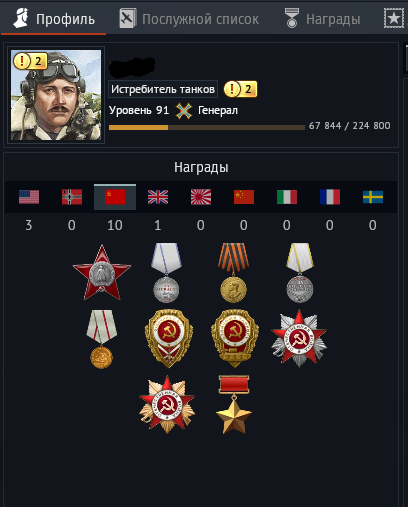The height and width of the screenshot is (507, 408).
Task: Click the level experience progress bar
Action: coord(207,127)
